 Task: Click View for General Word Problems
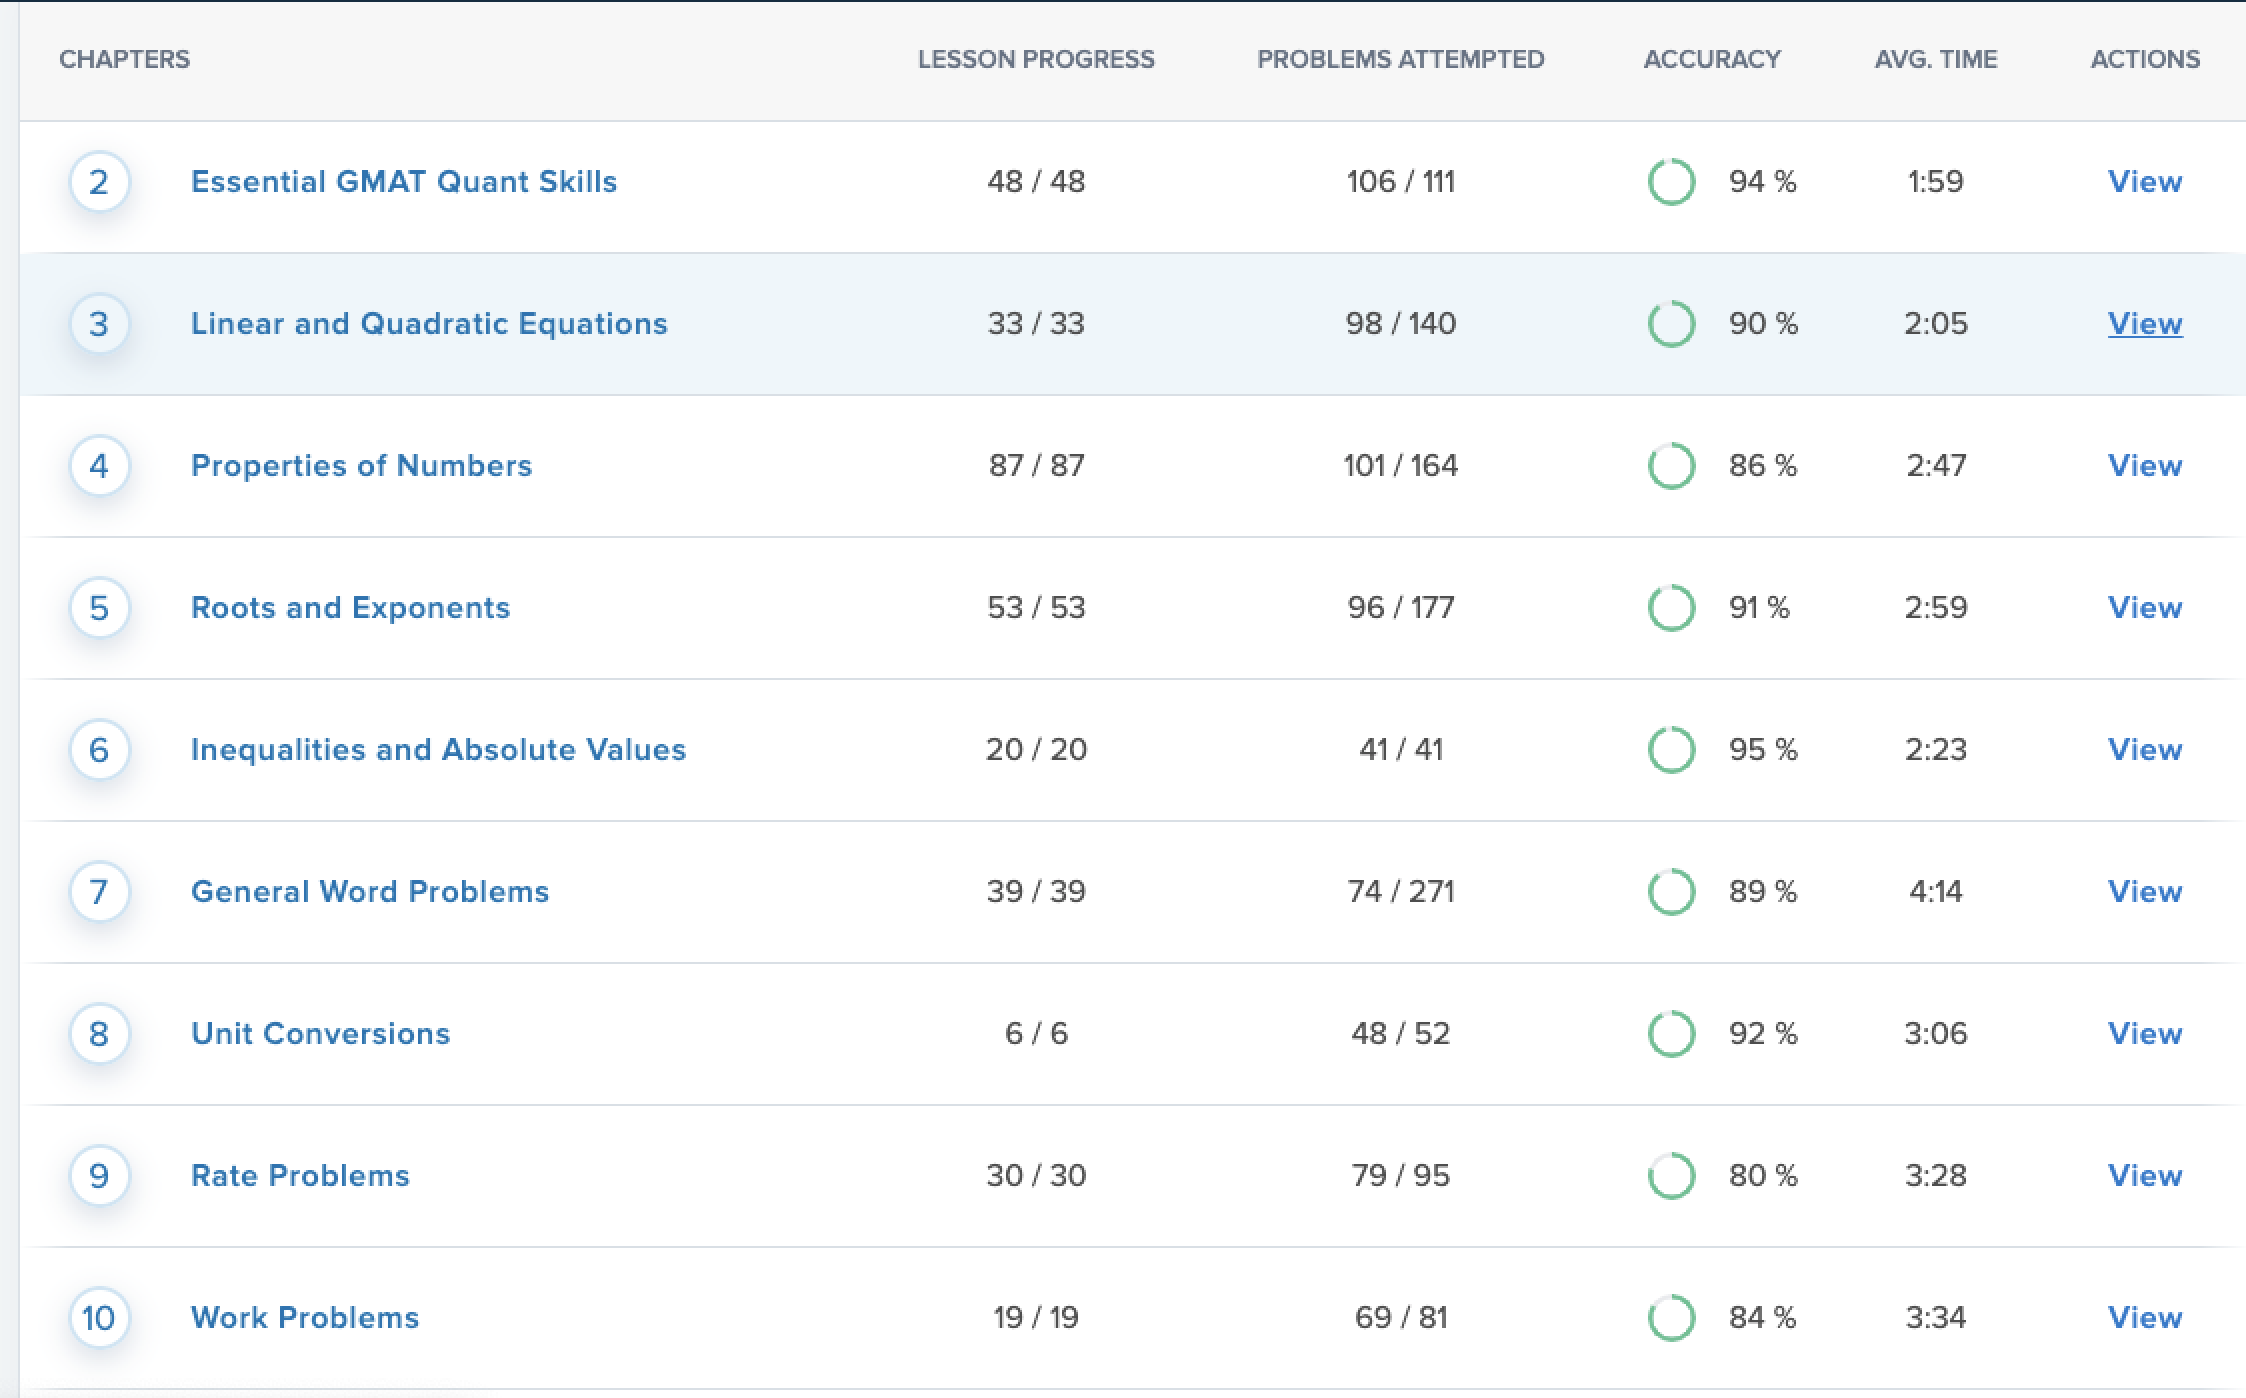click(2144, 892)
